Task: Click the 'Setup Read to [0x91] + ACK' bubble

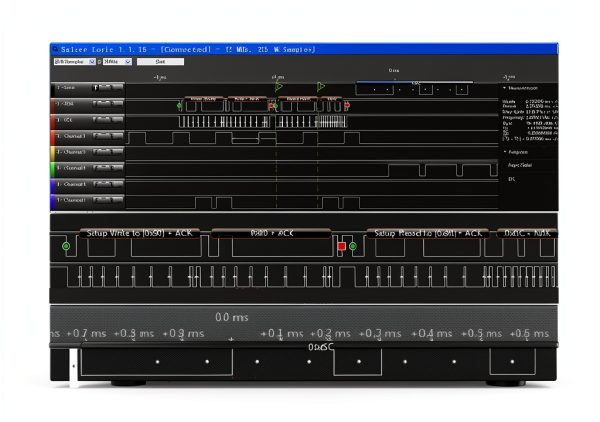Action: [427, 233]
